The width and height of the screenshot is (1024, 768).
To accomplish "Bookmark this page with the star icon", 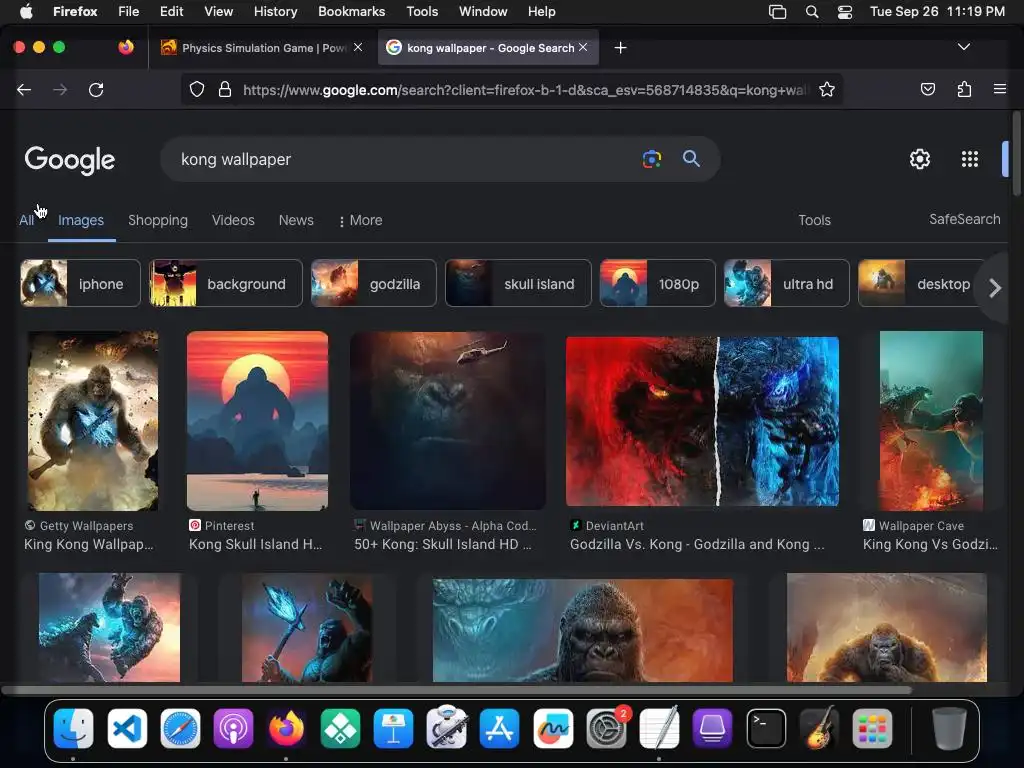I will (827, 89).
